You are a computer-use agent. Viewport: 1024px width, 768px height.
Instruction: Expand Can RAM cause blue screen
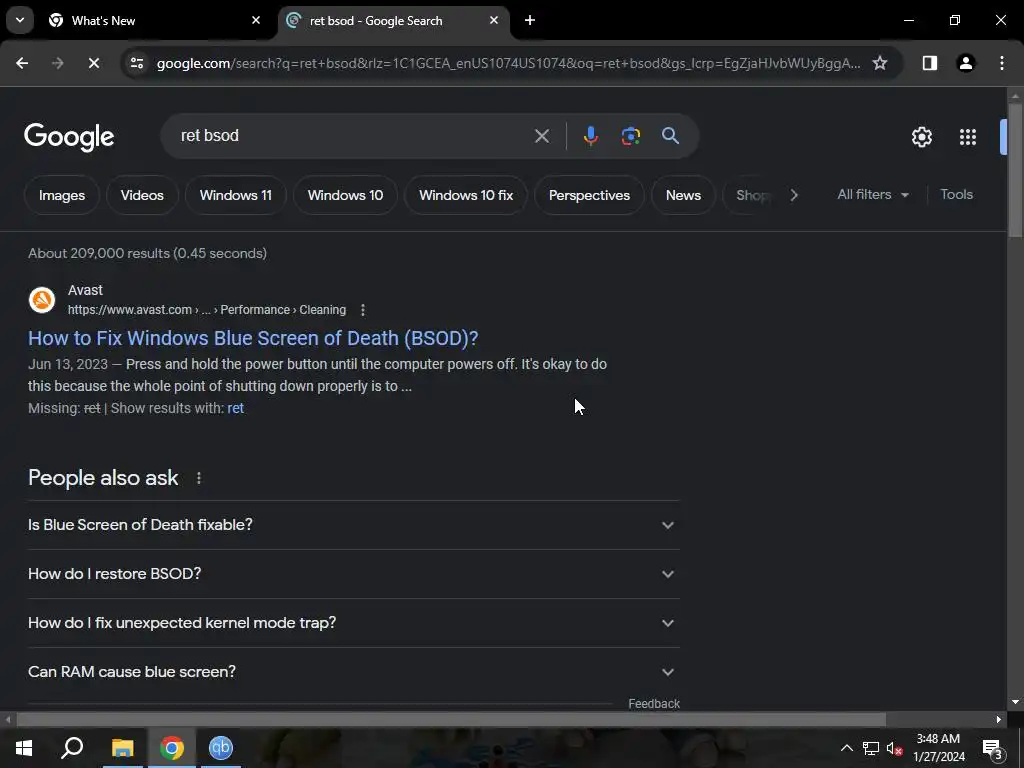(x=353, y=672)
